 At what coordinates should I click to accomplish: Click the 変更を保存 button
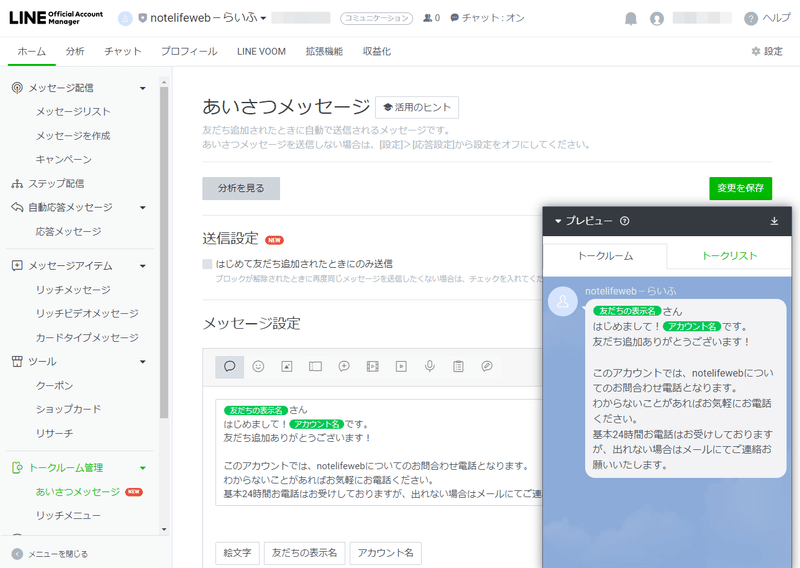740,188
